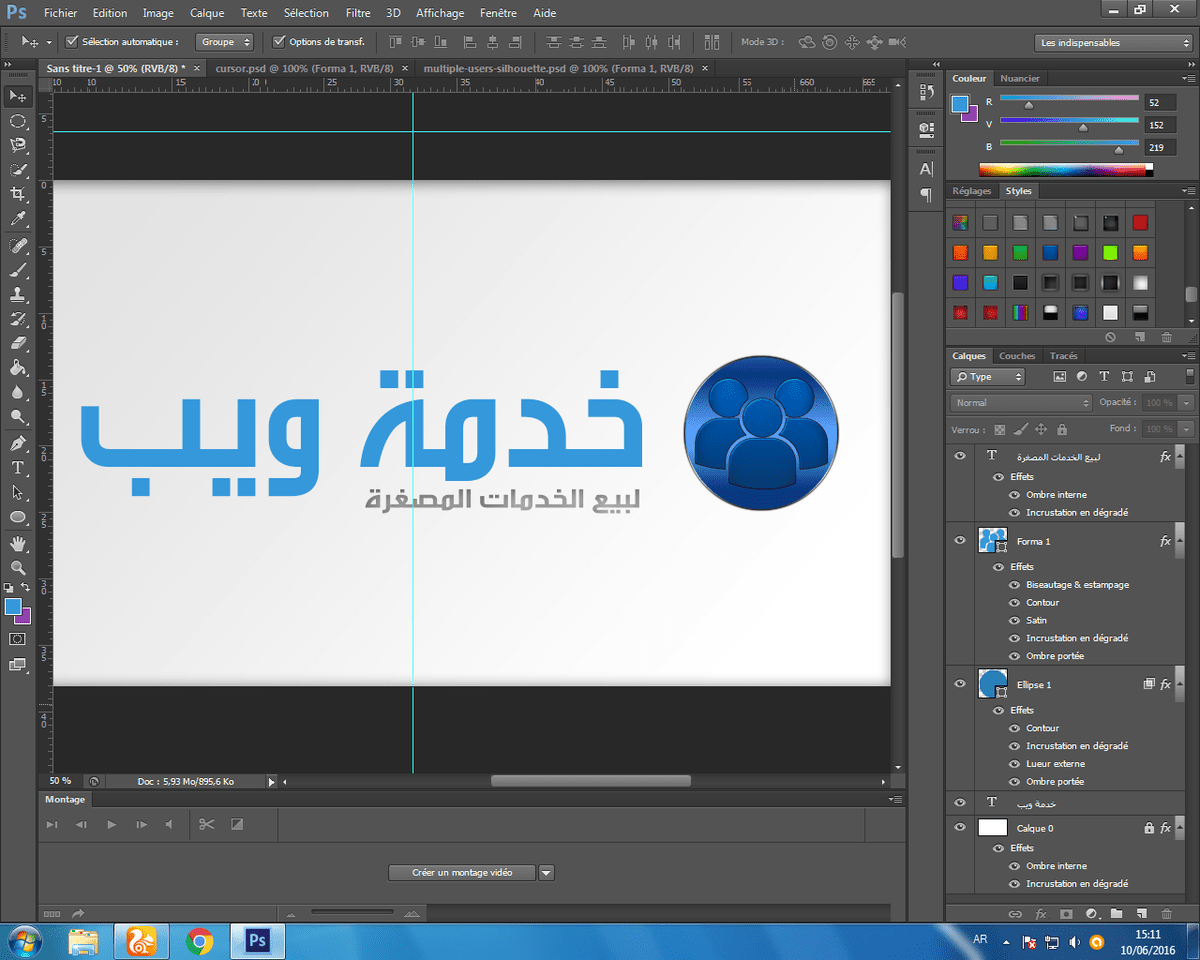
Task: Select the Hand tool
Action: 18,543
